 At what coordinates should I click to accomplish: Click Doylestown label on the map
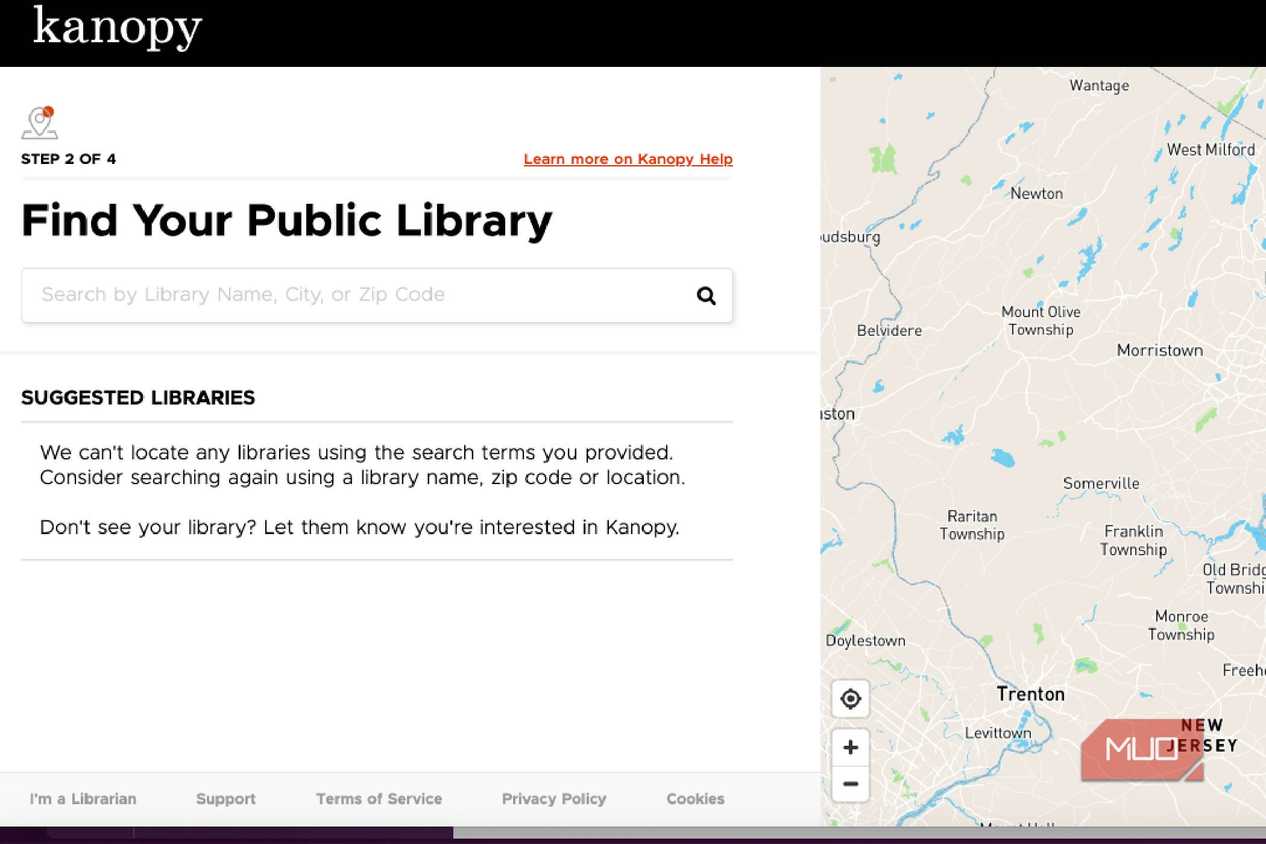pos(866,641)
